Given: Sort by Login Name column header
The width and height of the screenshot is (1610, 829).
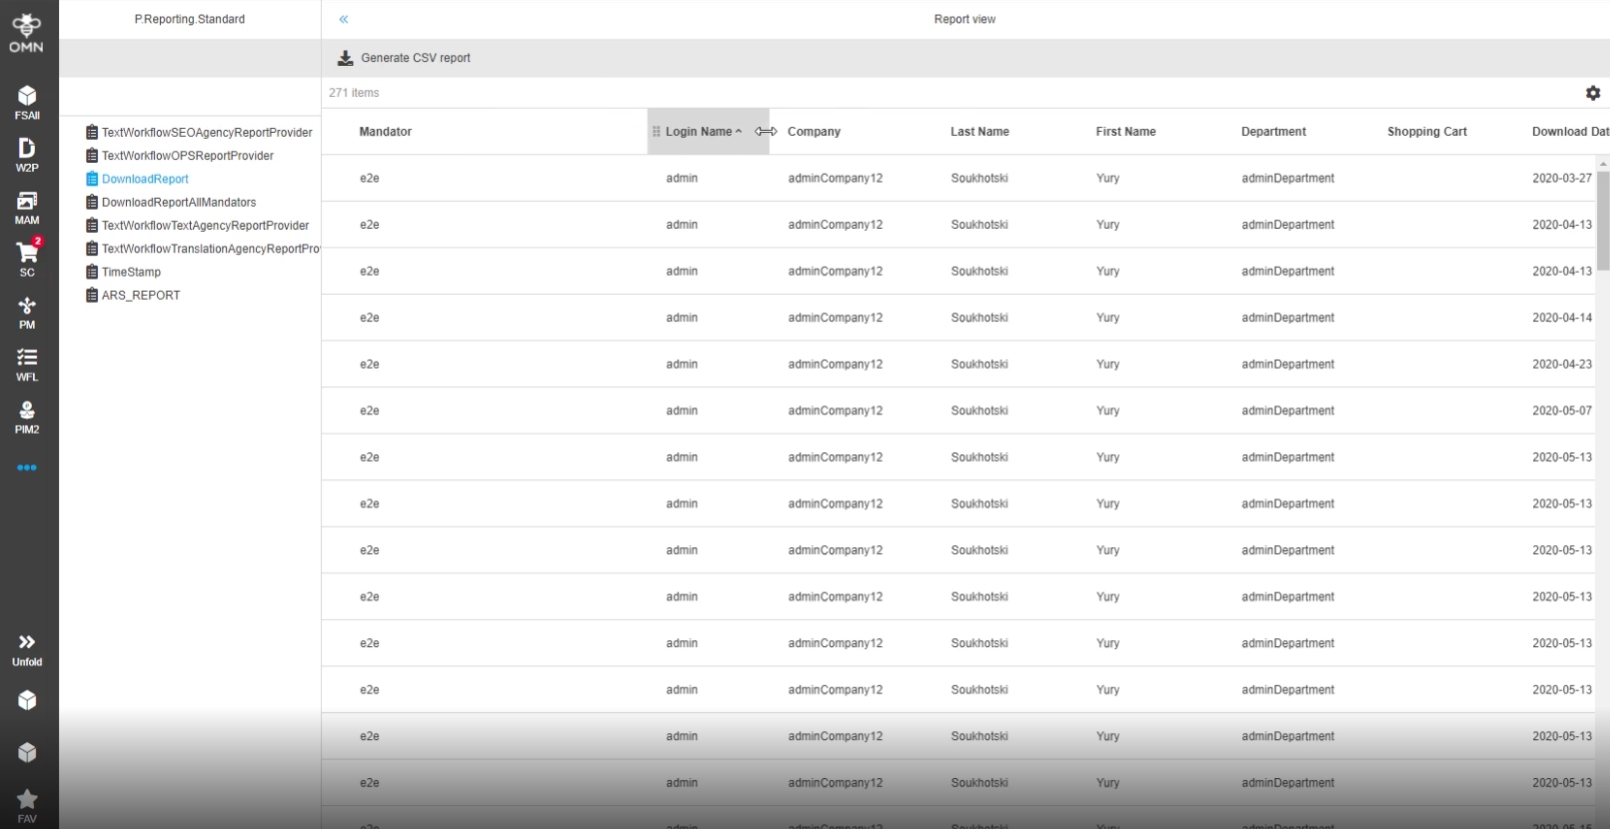Looking at the screenshot, I should click(699, 132).
